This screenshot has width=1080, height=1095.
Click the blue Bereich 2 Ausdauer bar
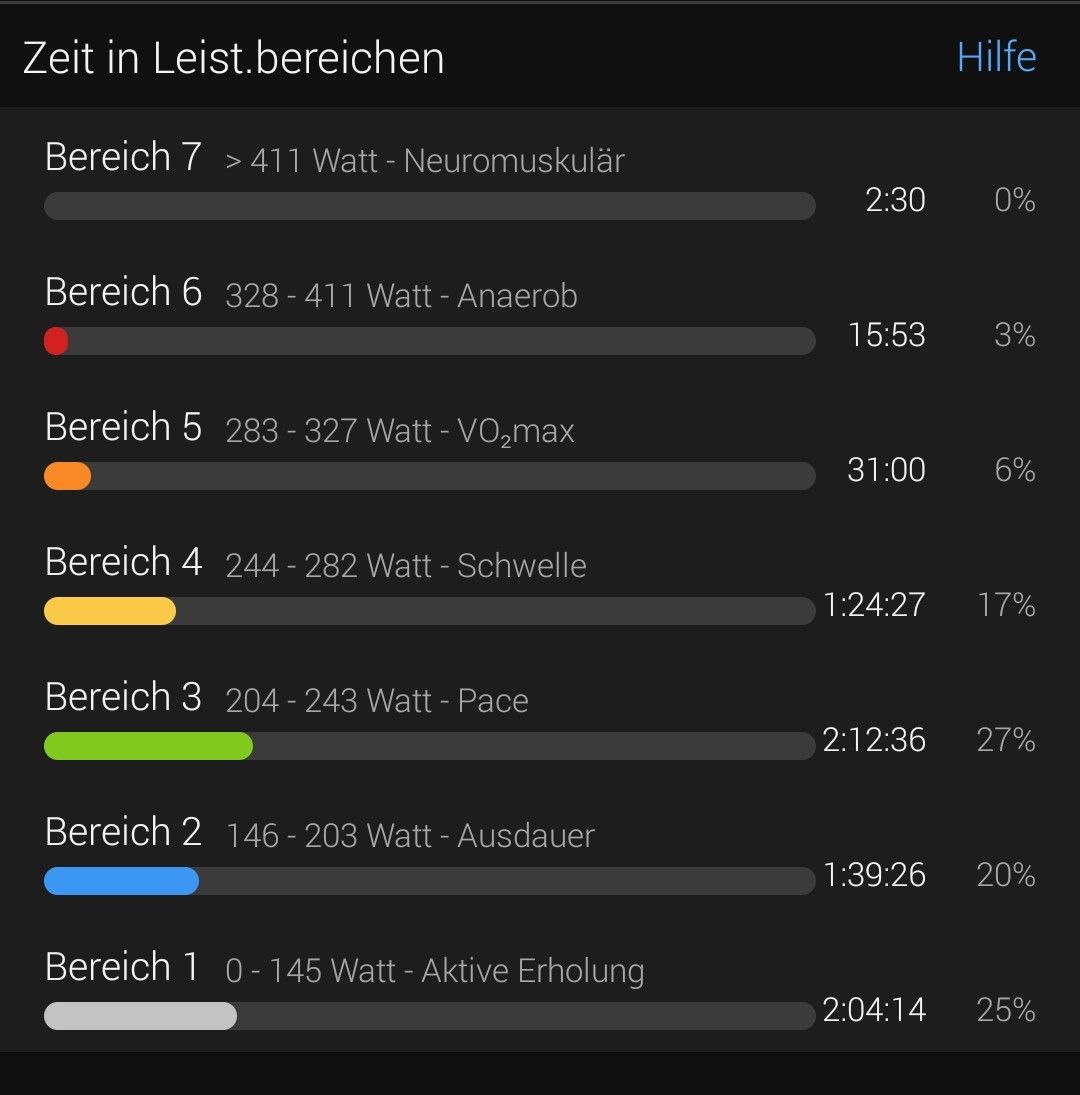tap(121, 881)
